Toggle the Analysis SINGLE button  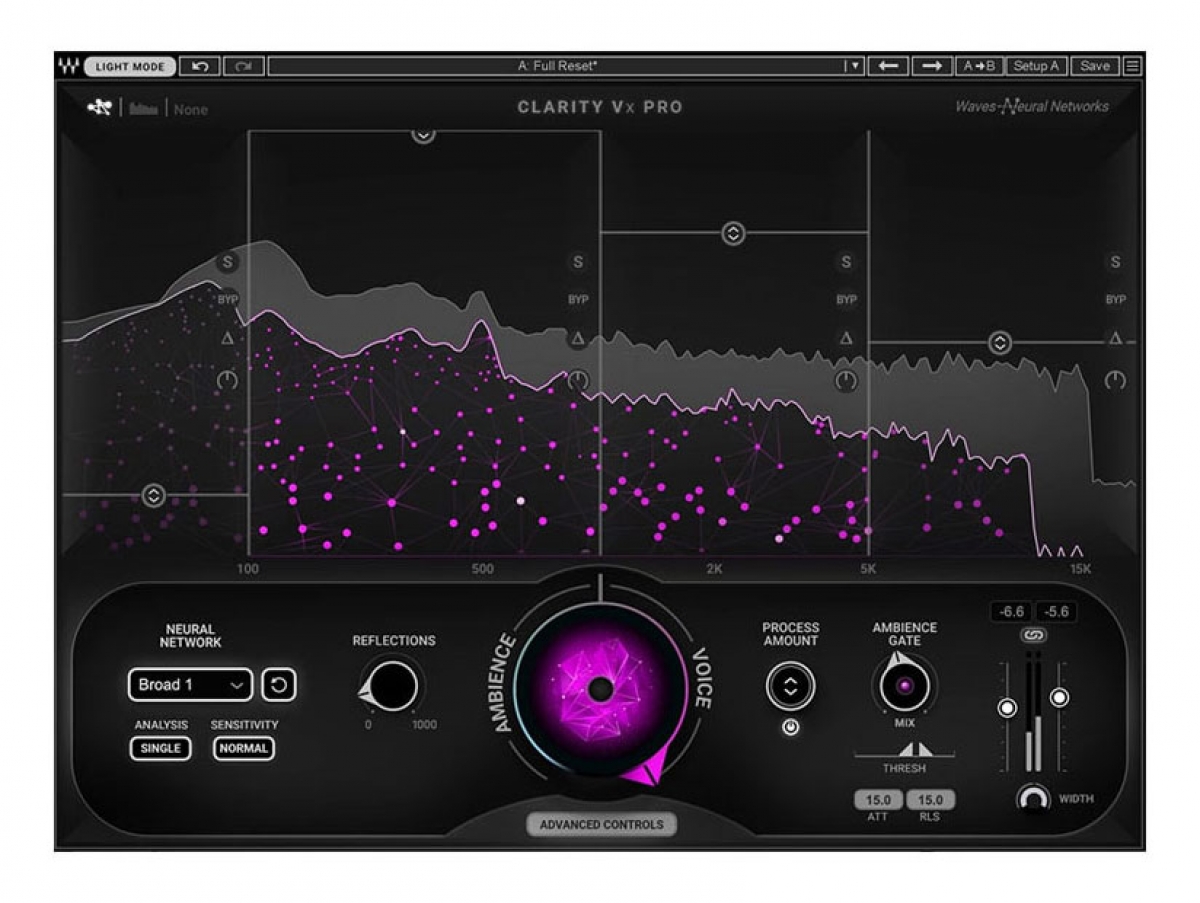(160, 748)
